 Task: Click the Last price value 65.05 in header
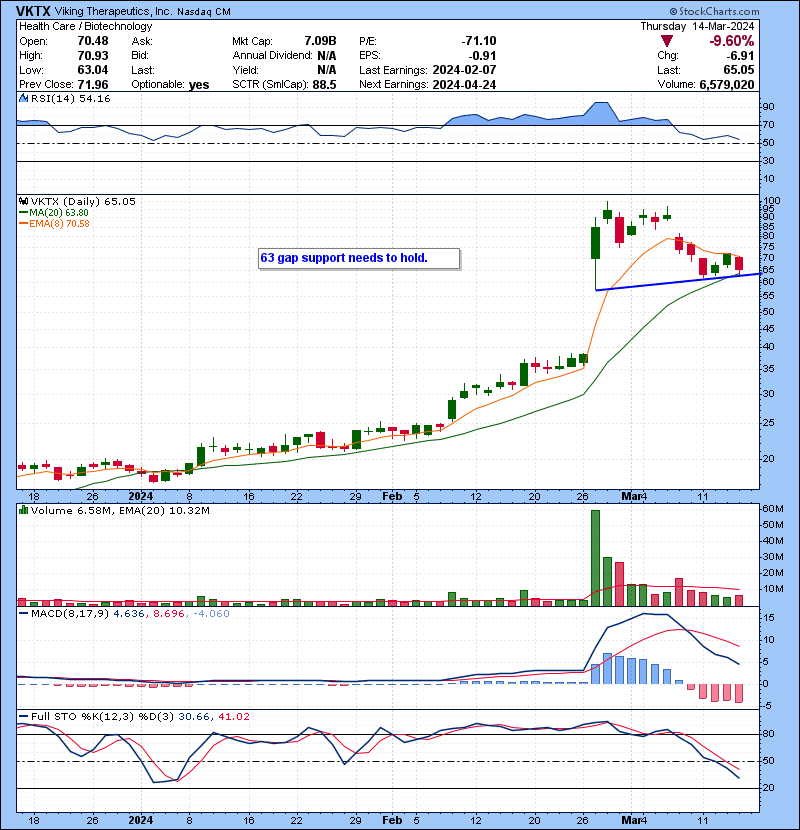(x=739, y=70)
